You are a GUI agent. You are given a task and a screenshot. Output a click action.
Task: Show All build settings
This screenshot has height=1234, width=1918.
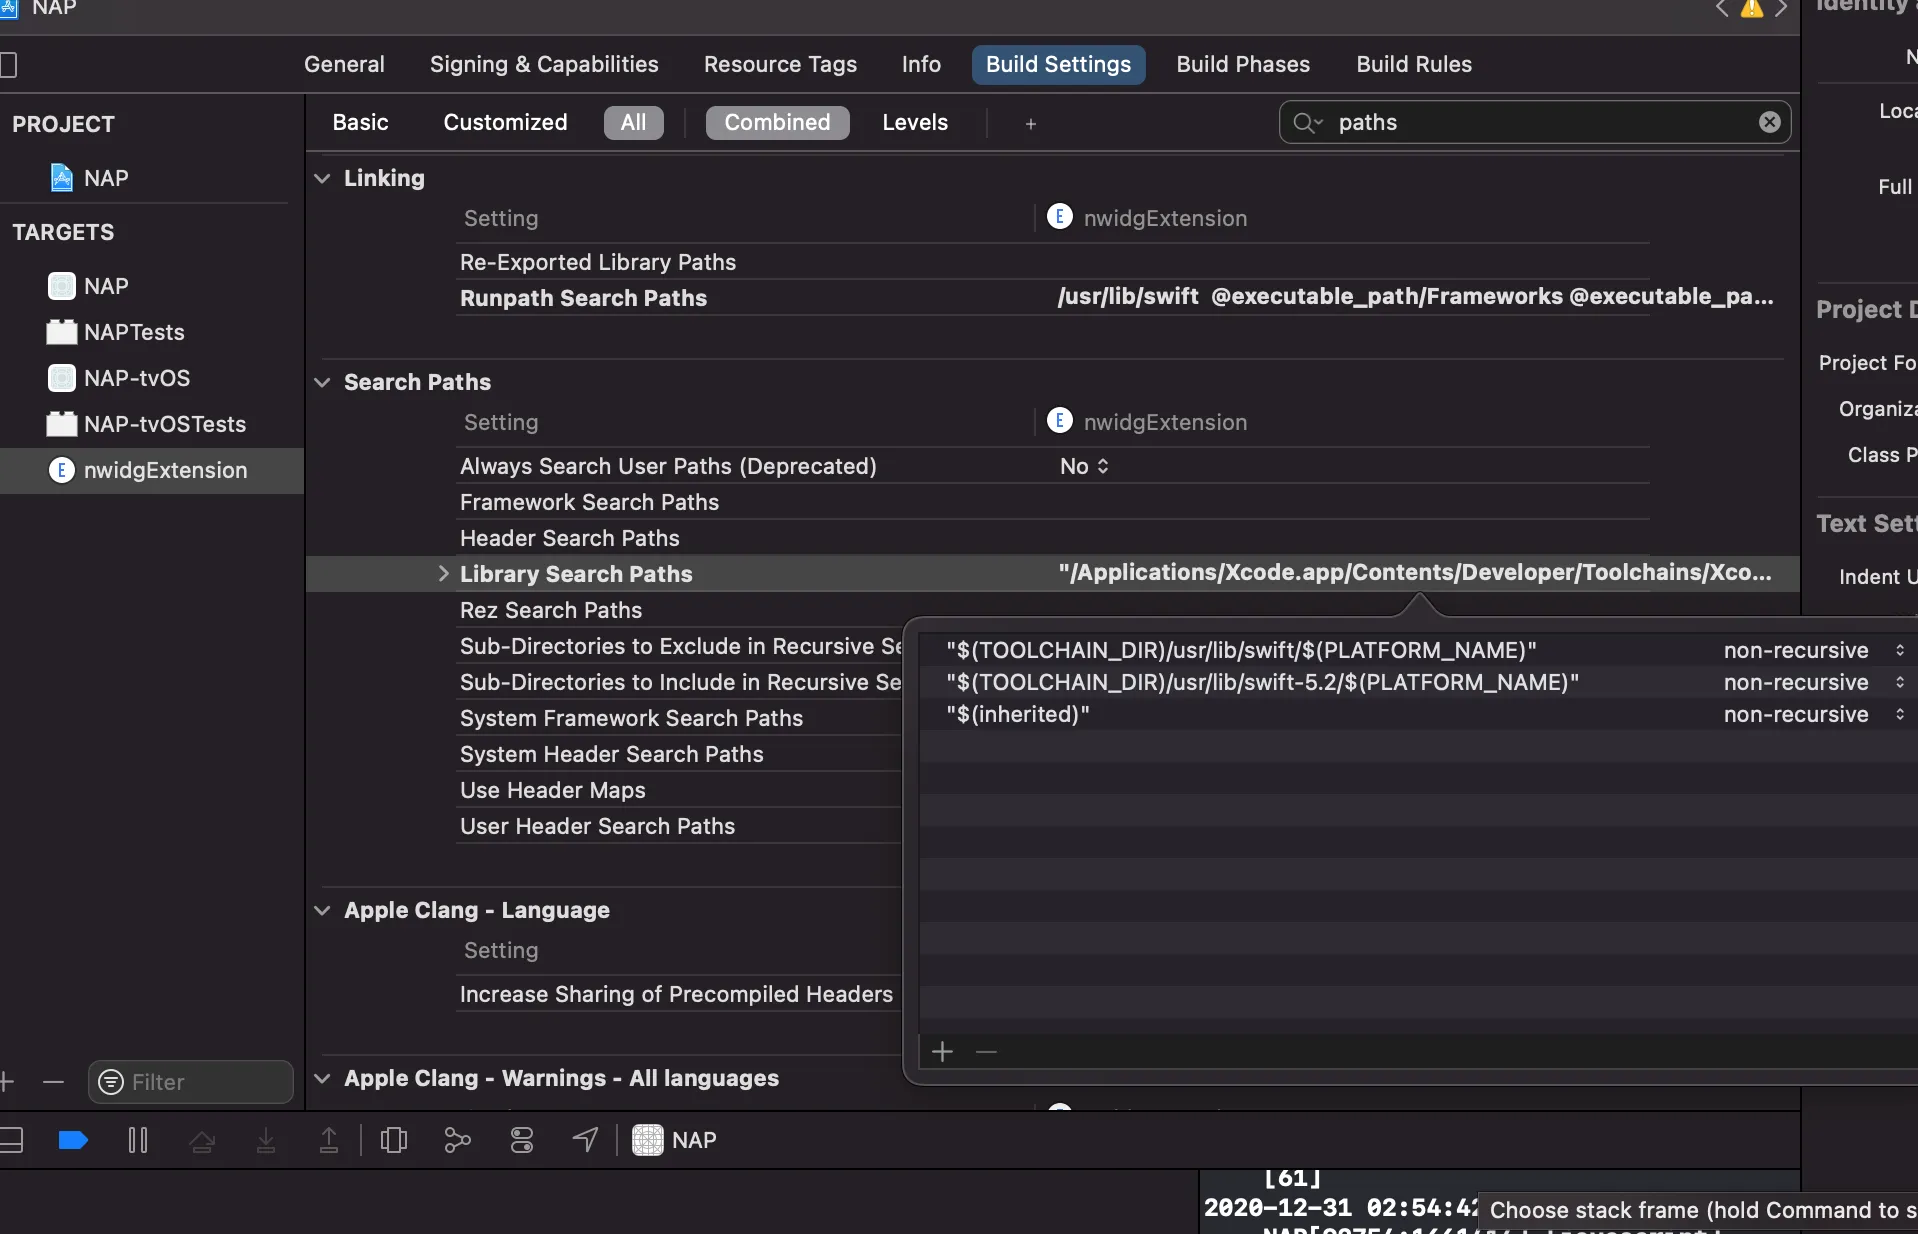click(x=633, y=122)
